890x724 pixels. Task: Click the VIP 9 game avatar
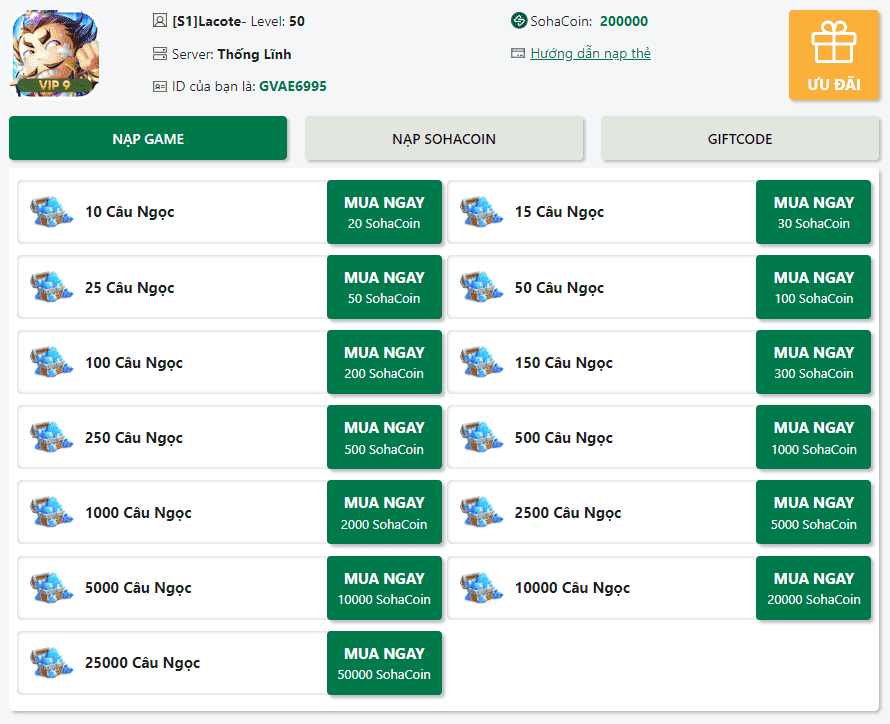(54, 53)
